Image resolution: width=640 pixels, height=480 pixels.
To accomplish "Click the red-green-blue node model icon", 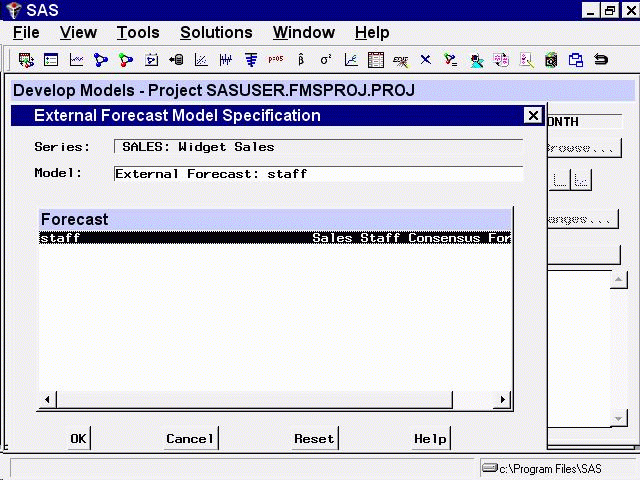I will [x=126, y=60].
